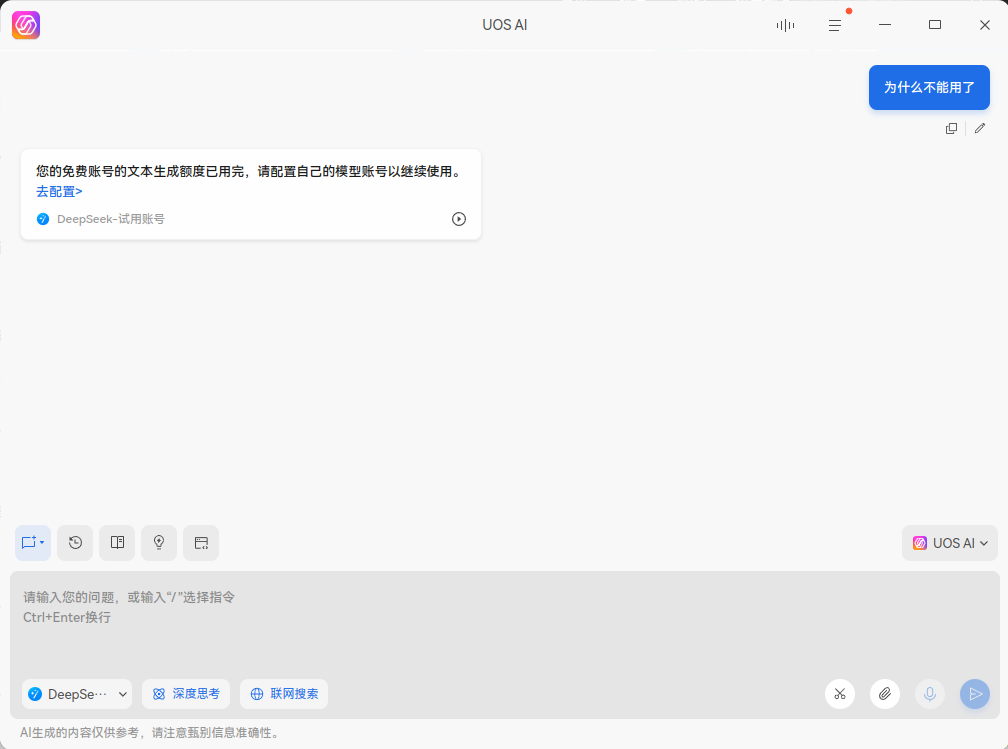Toggle 联网搜索 web search
This screenshot has width=1008, height=749.
(284, 694)
